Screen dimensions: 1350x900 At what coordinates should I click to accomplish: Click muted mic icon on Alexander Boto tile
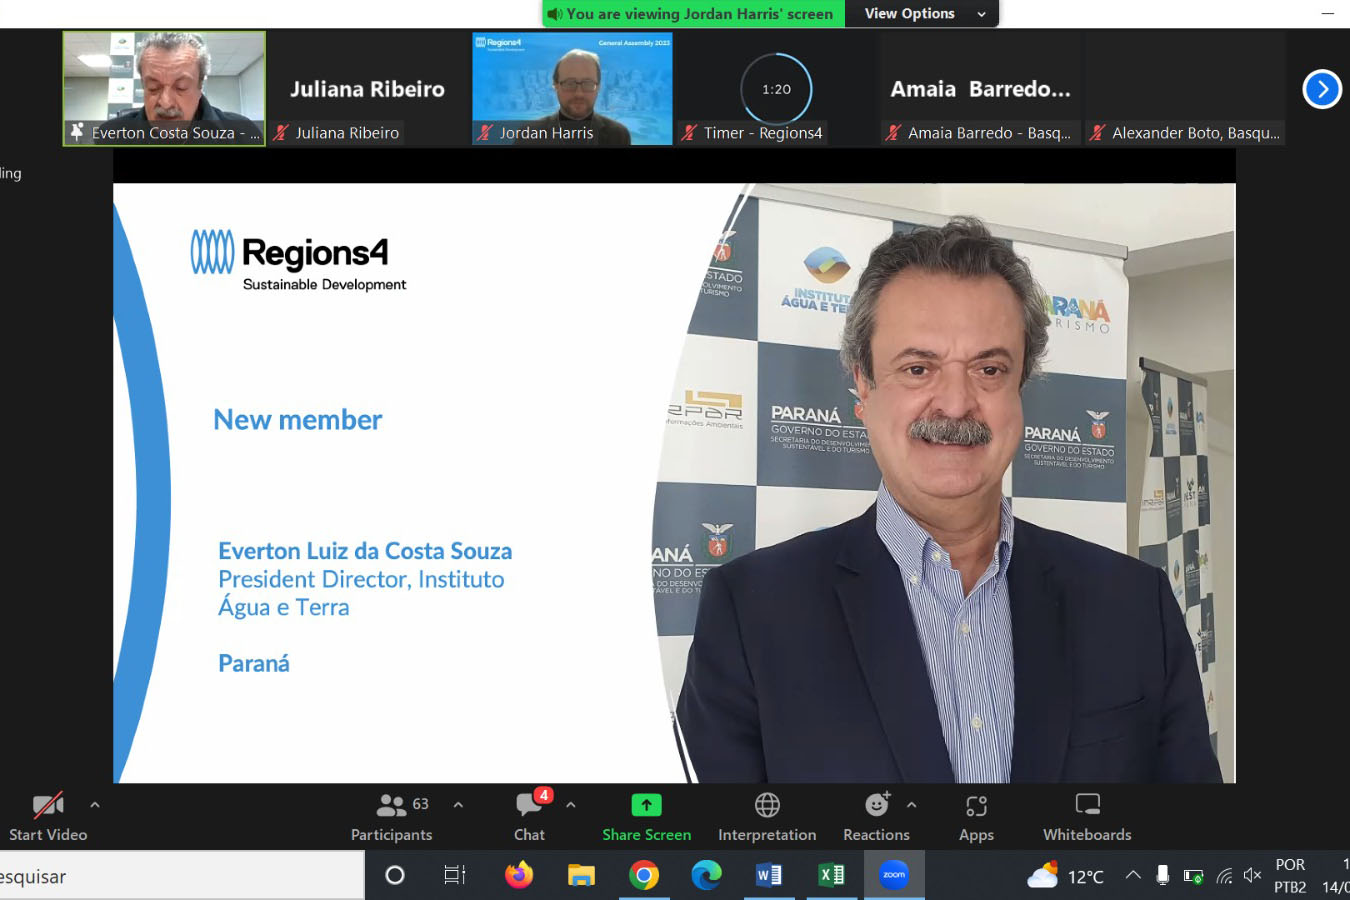pyautogui.click(x=1097, y=132)
